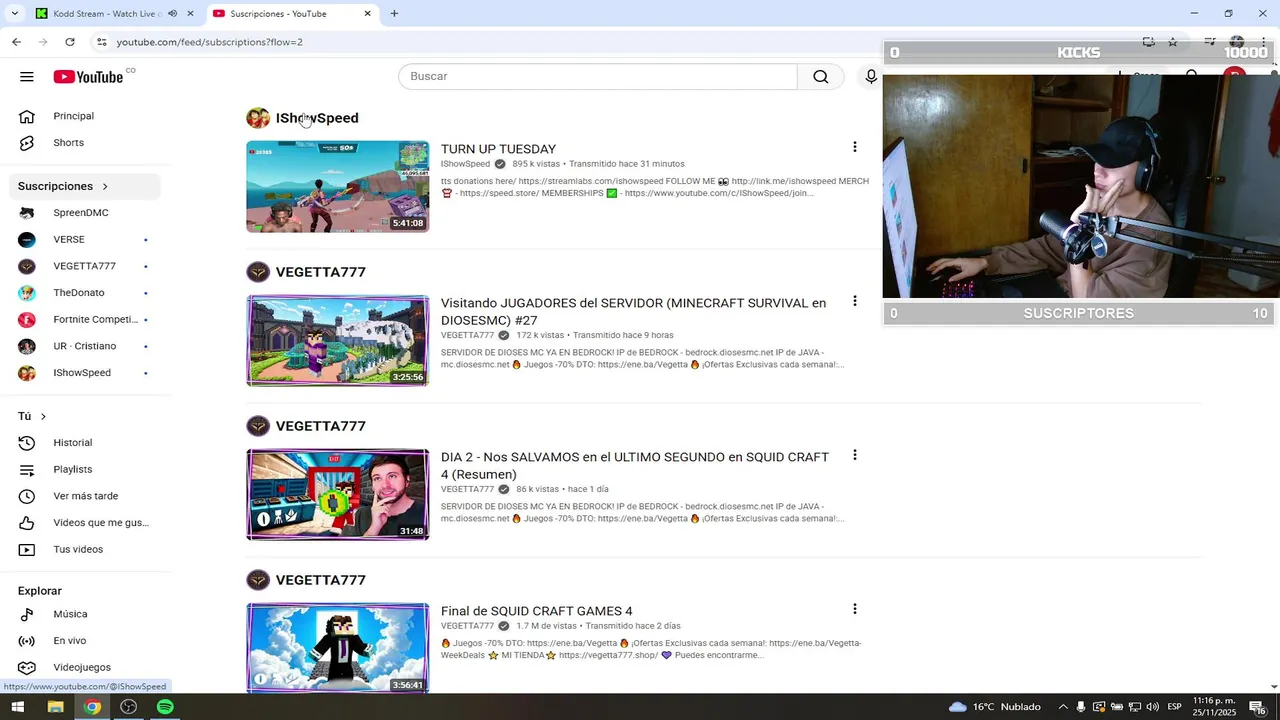Open clock showing 11:16 p. m.
Image resolution: width=1280 pixels, height=720 pixels.
click(1214, 707)
